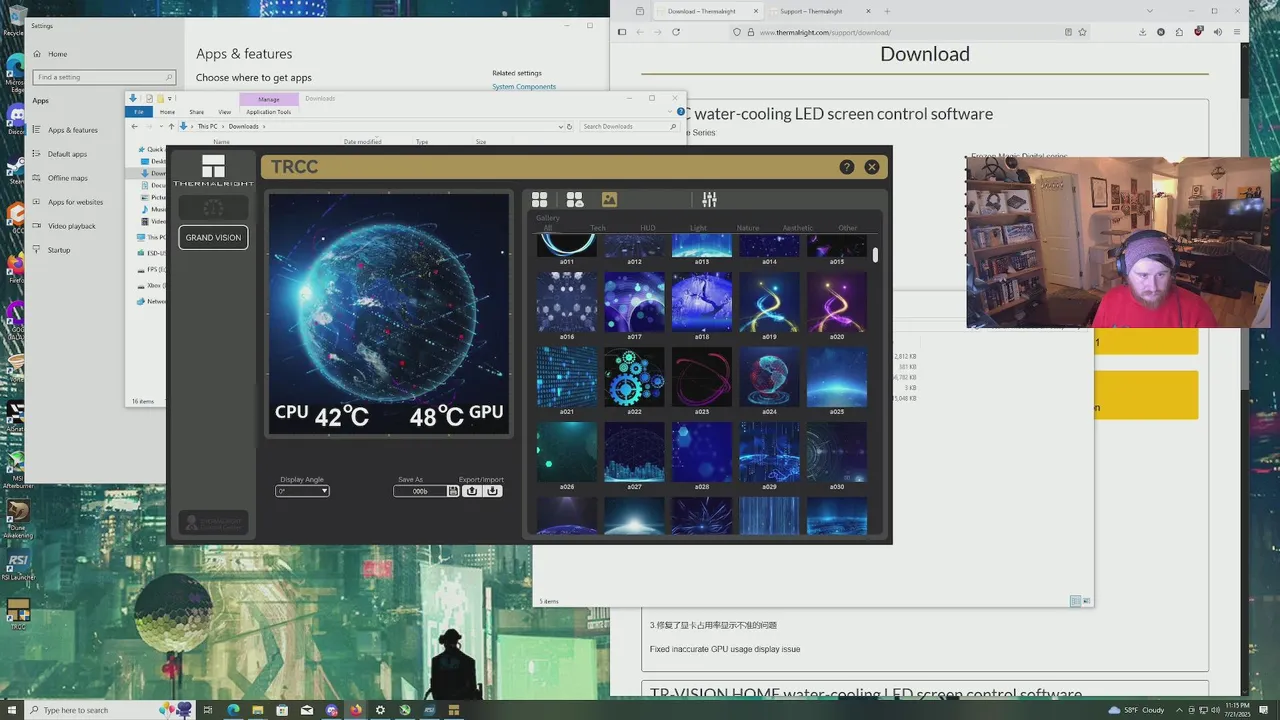This screenshot has width=1280, height=720.
Task: Select the Other gallery category tab
Action: 848,228
